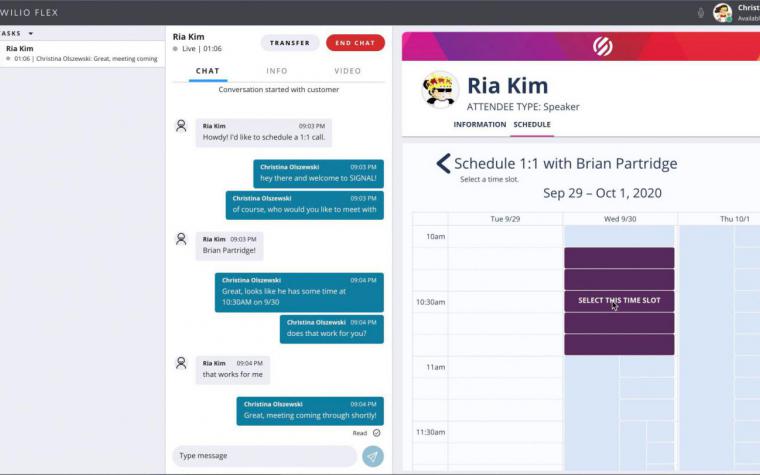Select the SCHEDULE tab in profile
The image size is (760, 475).
[532, 125]
